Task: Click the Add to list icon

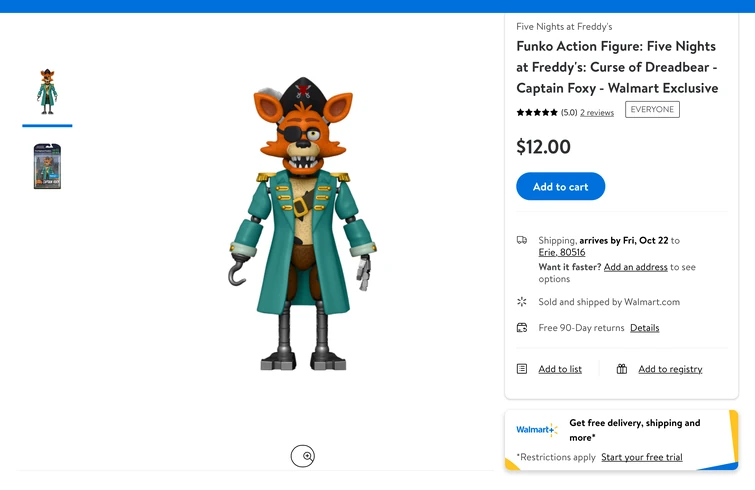Action: 522,369
